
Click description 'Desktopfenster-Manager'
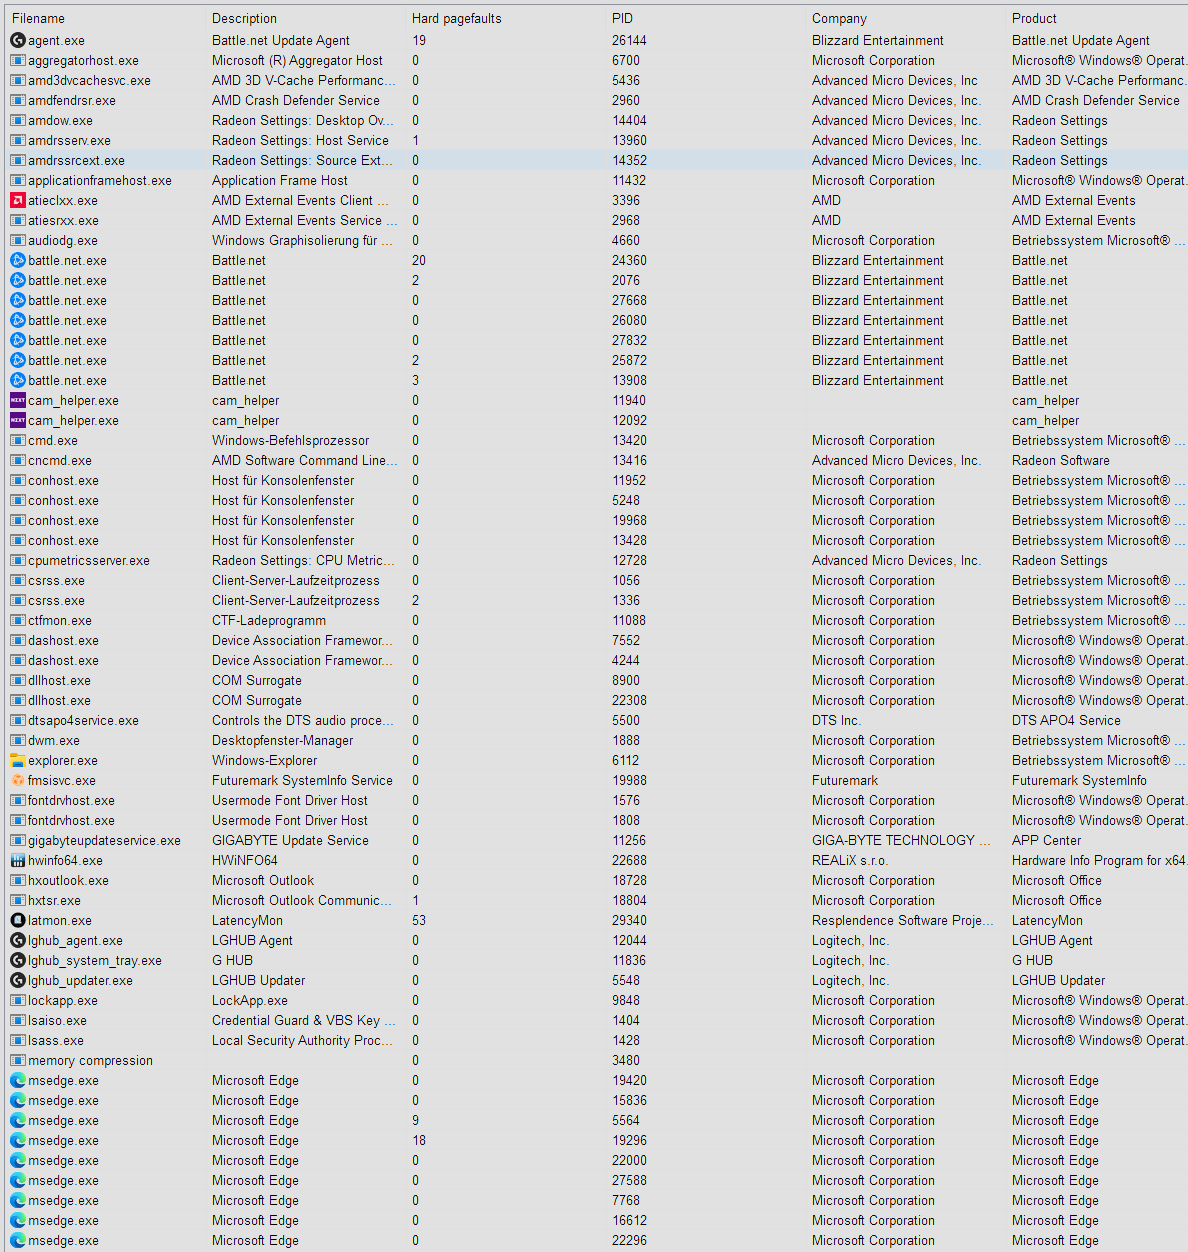[x=283, y=741]
